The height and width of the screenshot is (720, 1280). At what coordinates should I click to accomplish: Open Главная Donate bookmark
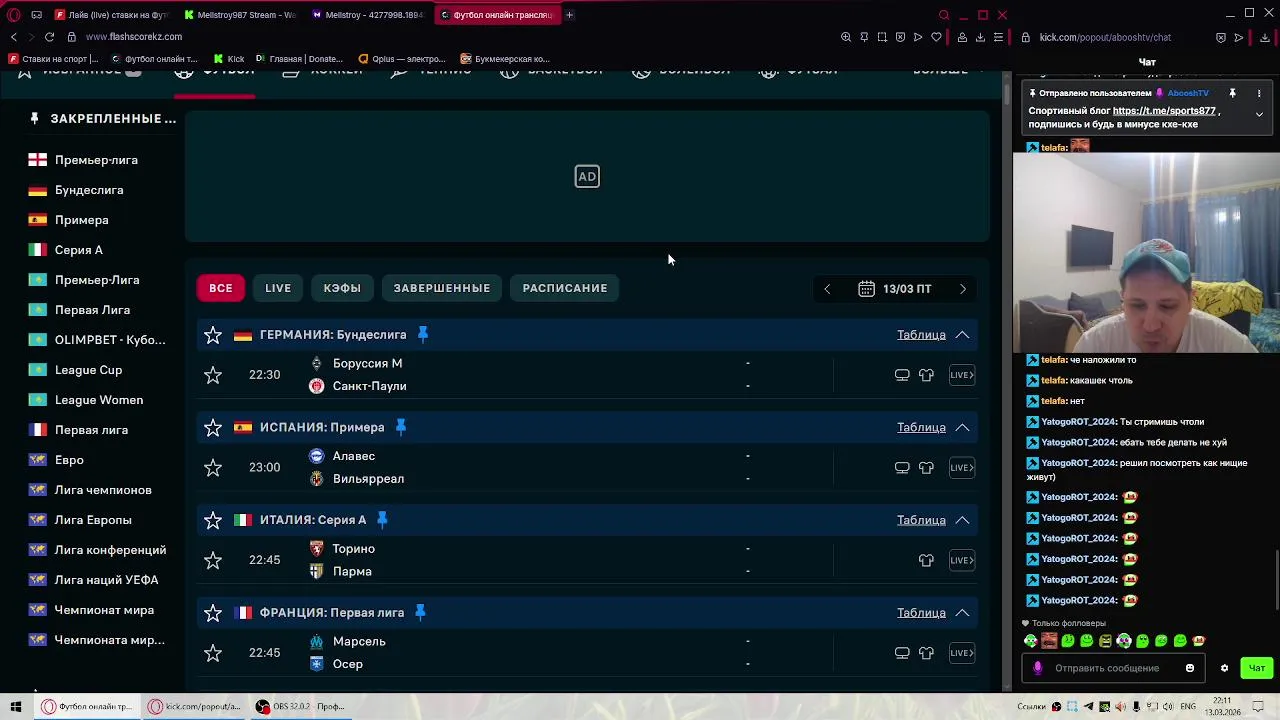pyautogui.click(x=298, y=59)
